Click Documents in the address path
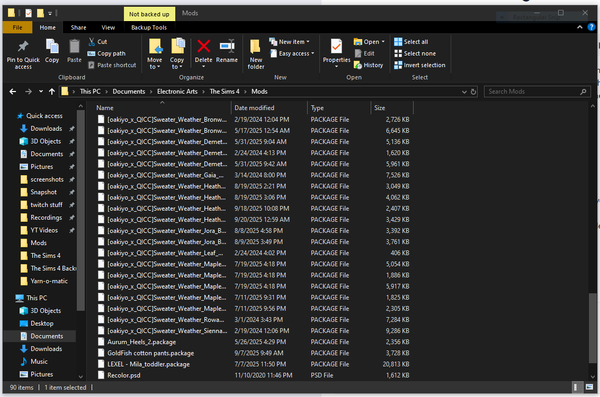Viewport: 600px width, 397px height. click(129, 91)
